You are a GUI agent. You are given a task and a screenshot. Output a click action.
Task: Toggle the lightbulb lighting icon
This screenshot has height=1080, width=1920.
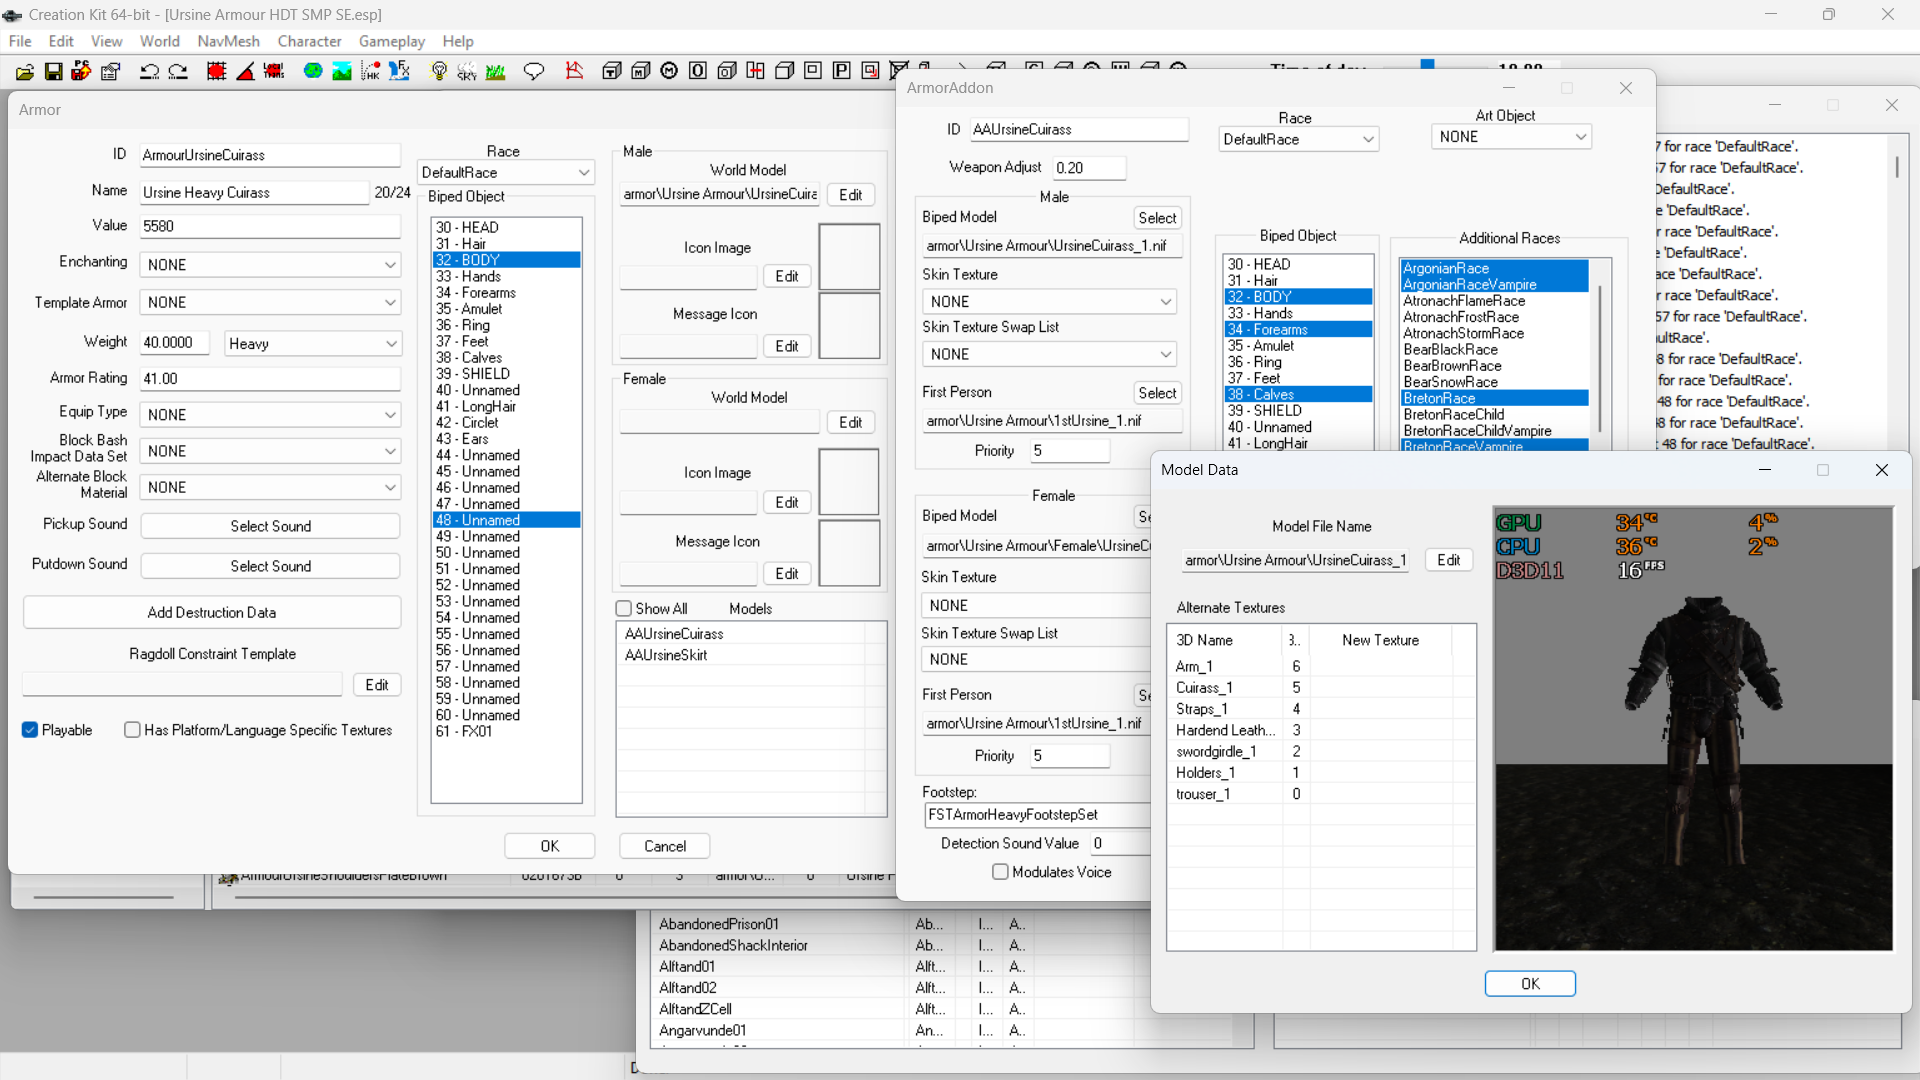438,71
